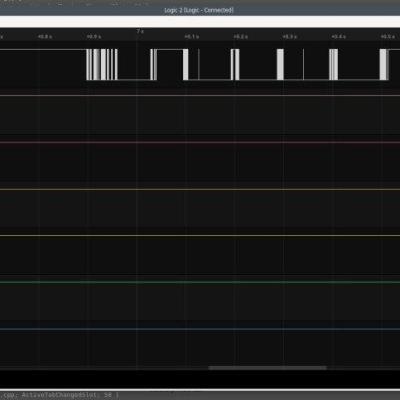The height and width of the screenshot is (400, 400).
Task: Click the +0.9 s tick on time ruler
Action: coord(94,37)
